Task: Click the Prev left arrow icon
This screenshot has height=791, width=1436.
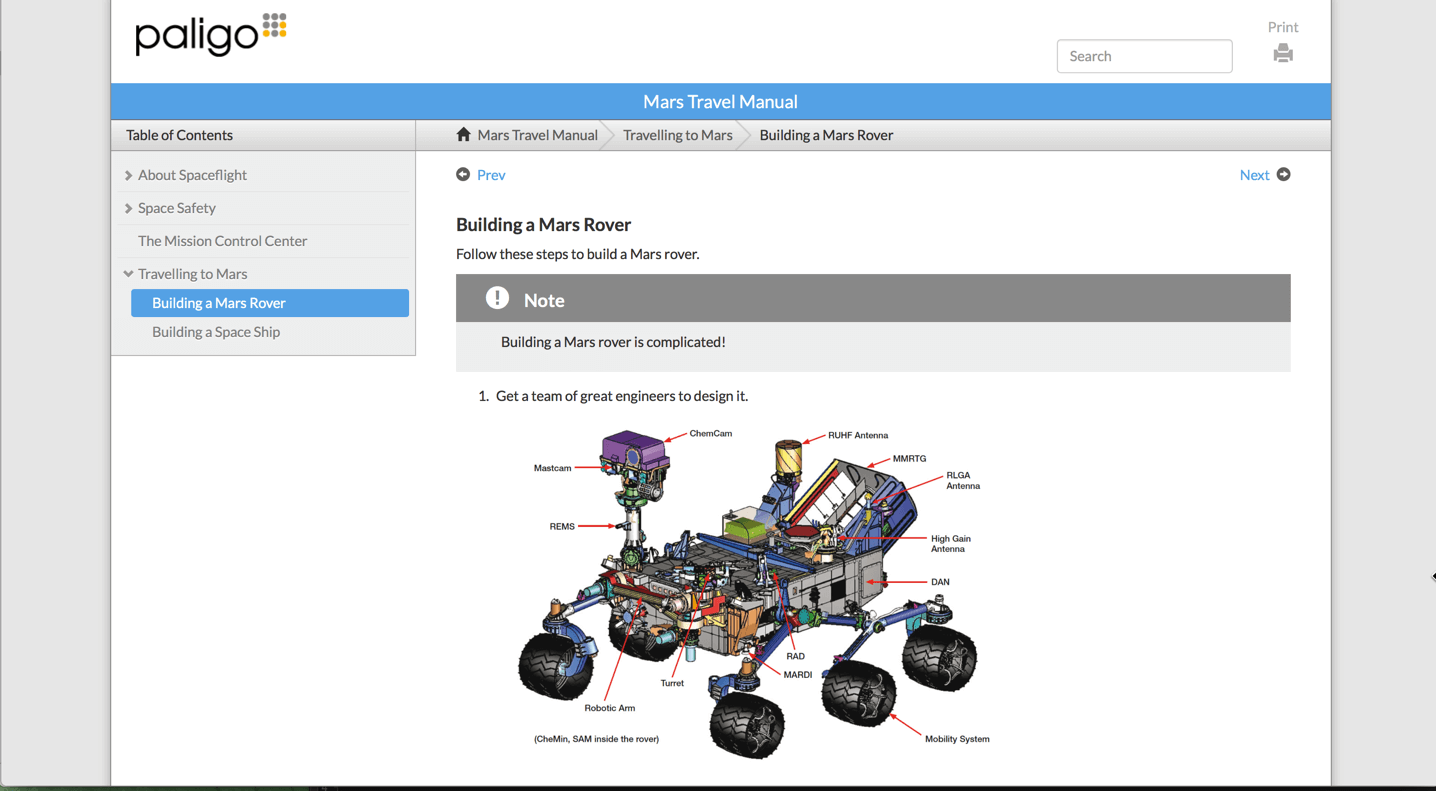Action: coord(463,174)
